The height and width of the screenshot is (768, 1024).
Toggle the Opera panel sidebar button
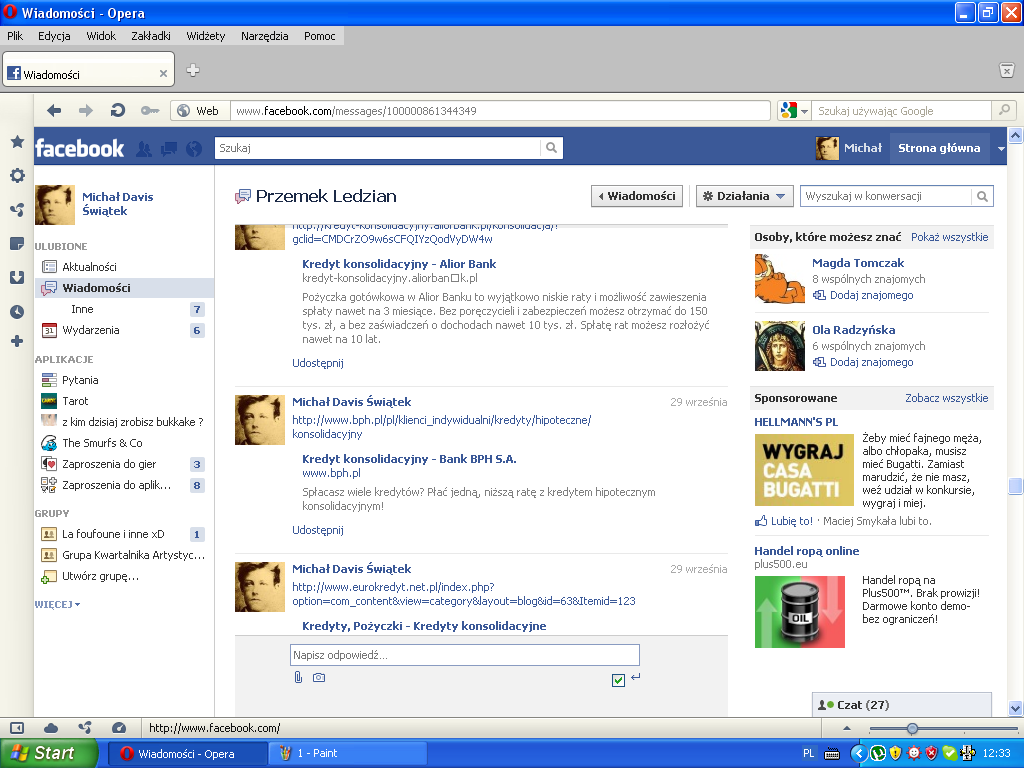17,728
